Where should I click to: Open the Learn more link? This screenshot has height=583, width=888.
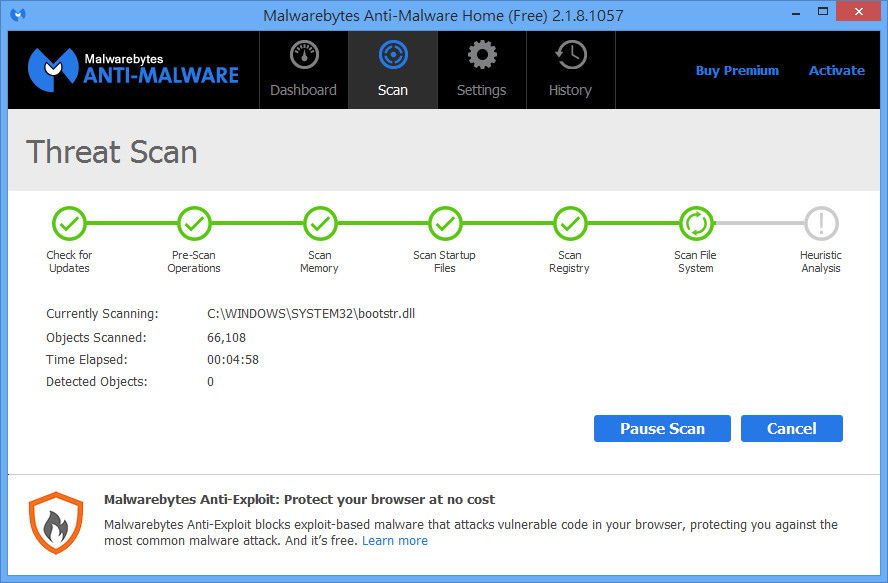[x=395, y=541]
